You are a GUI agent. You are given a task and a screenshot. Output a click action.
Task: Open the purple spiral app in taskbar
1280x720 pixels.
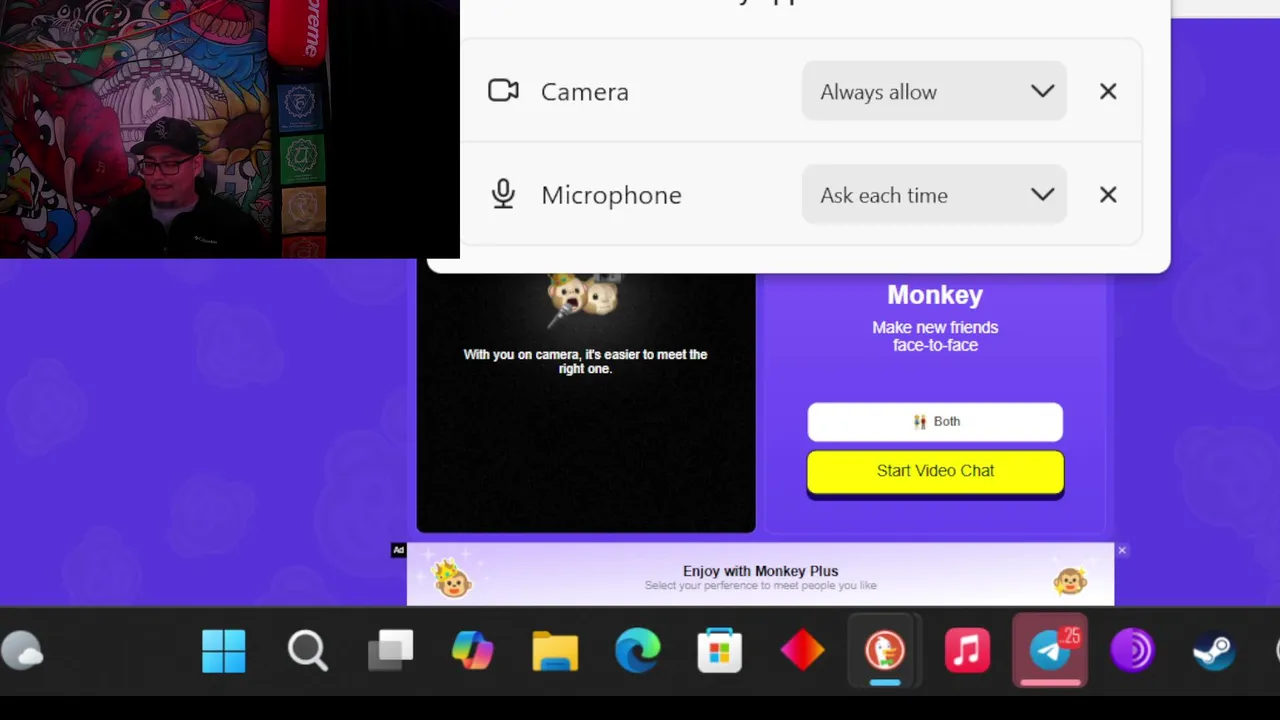coord(1132,652)
